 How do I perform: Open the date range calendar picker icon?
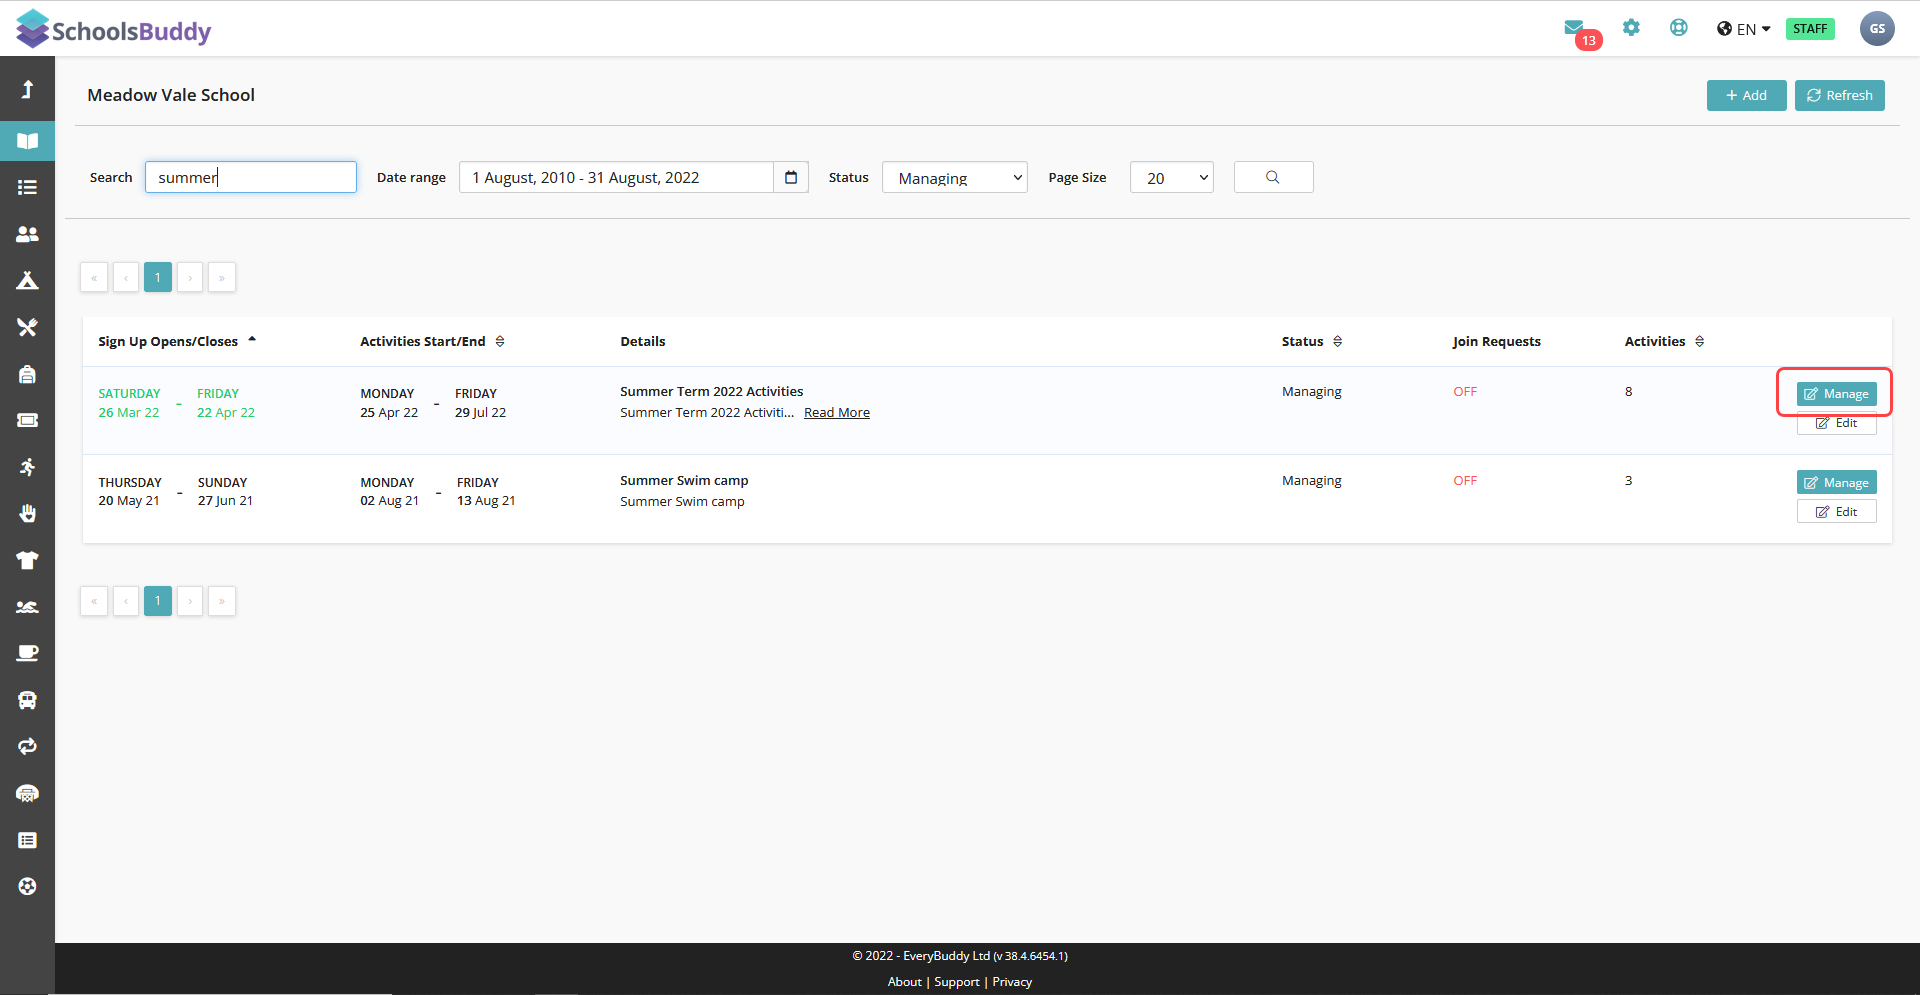point(791,177)
